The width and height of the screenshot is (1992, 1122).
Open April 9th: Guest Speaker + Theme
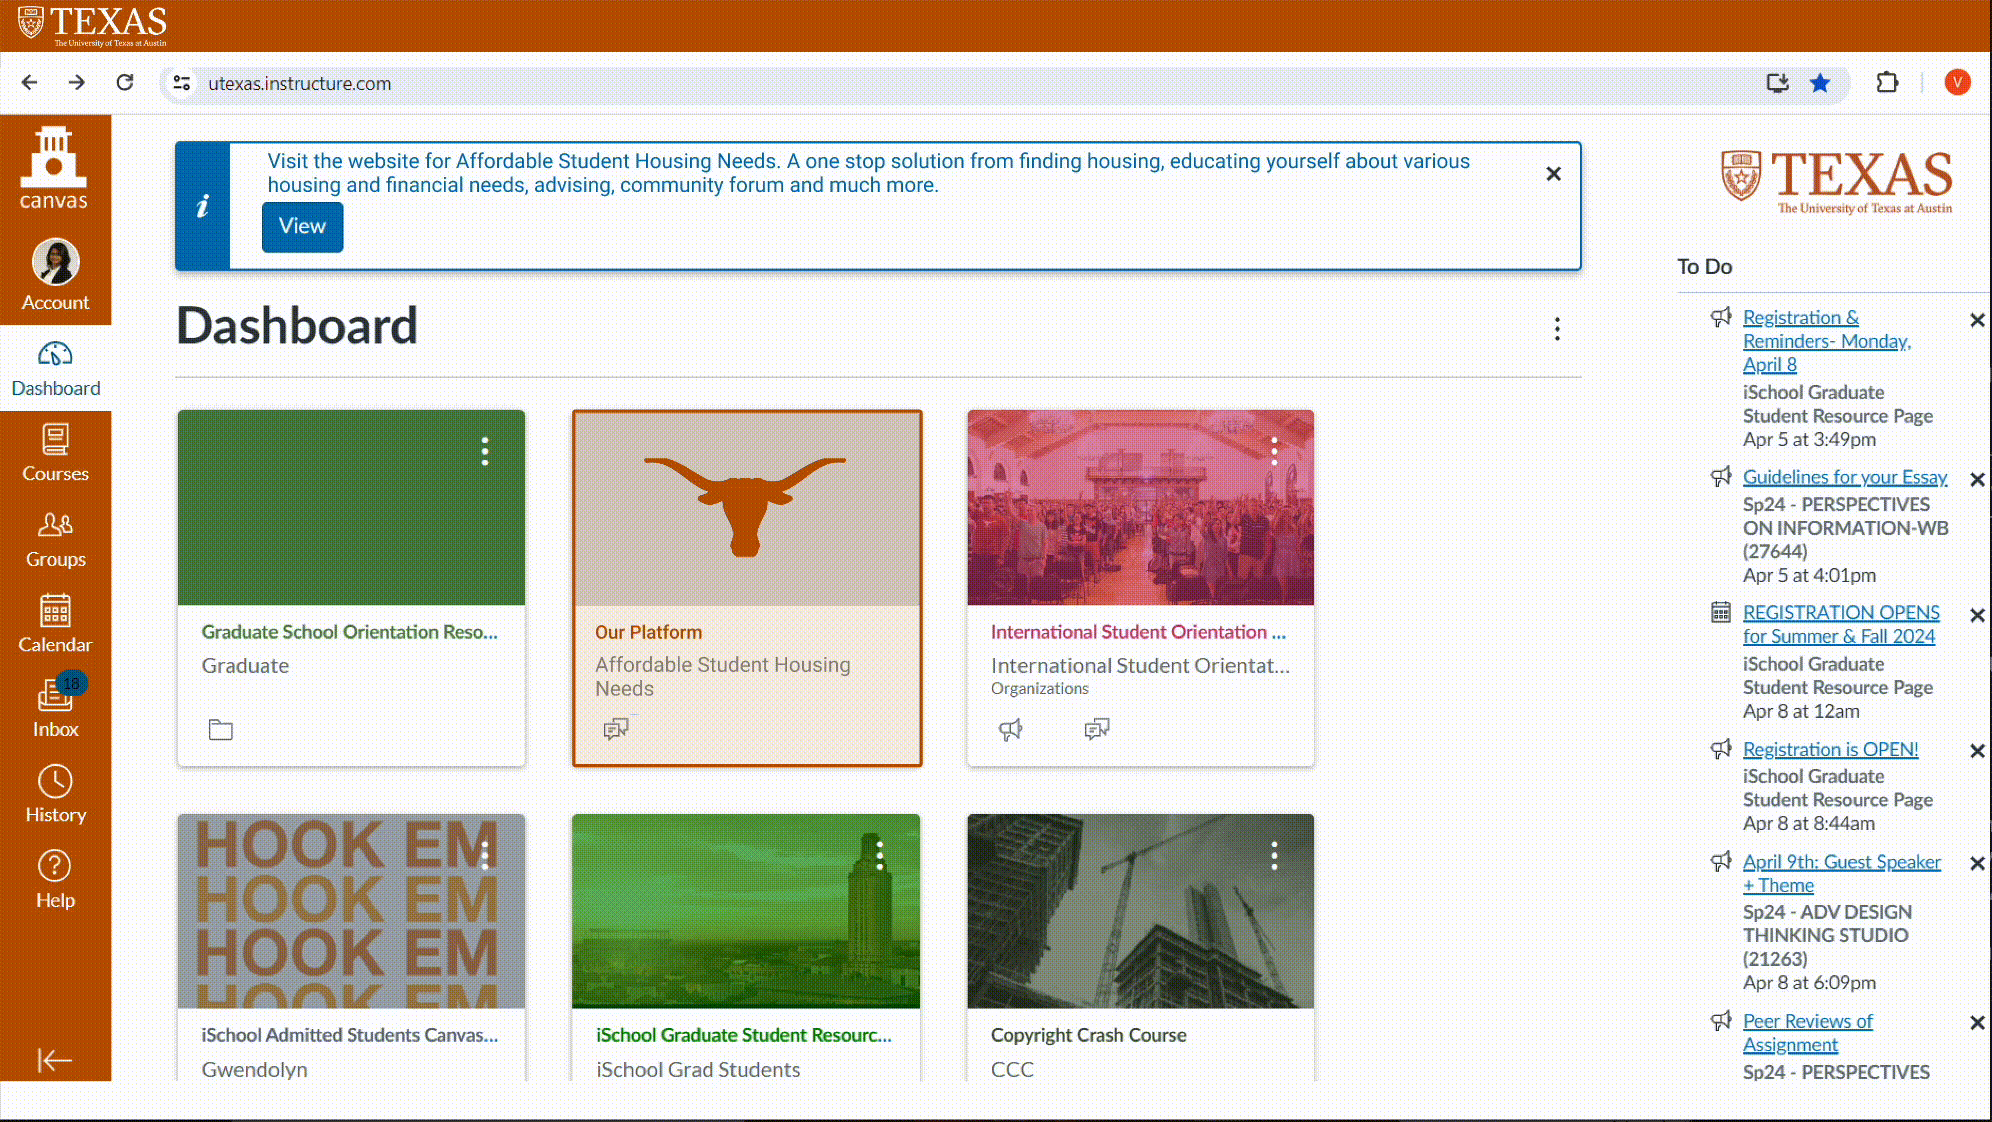click(1841, 873)
